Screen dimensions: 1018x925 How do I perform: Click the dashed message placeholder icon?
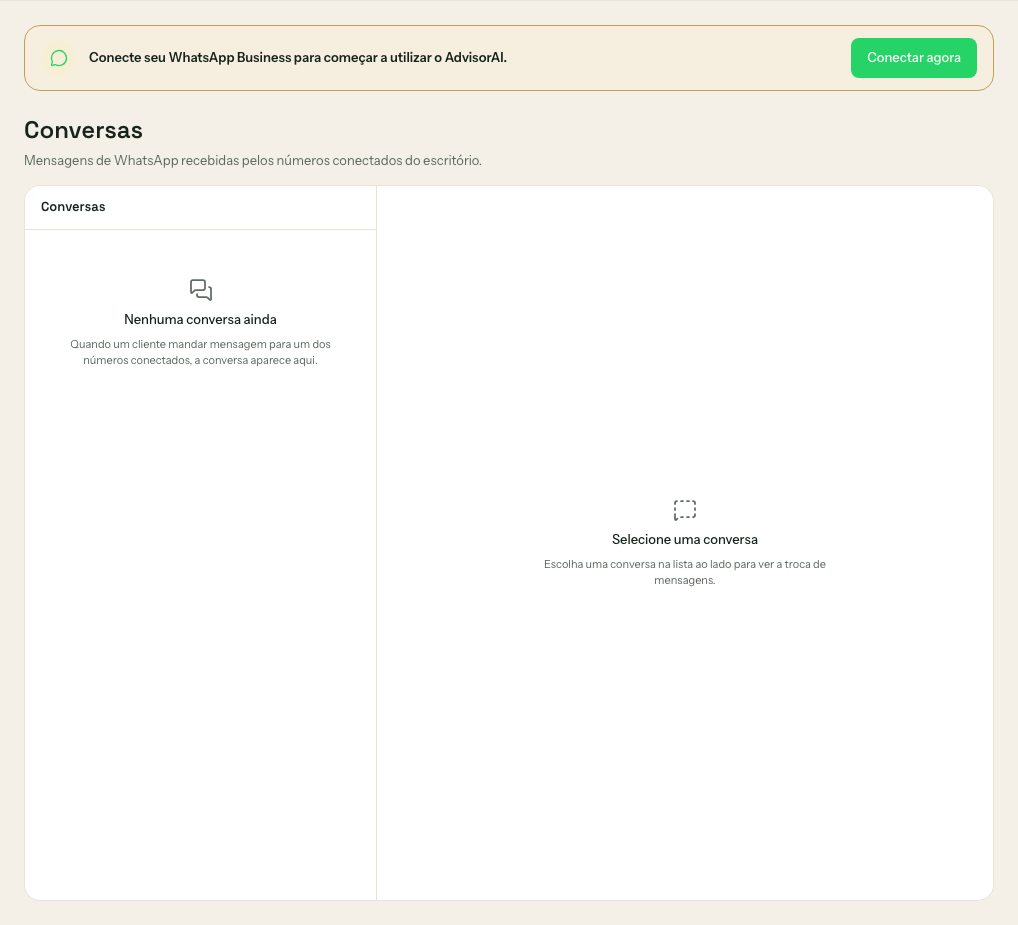(x=685, y=510)
